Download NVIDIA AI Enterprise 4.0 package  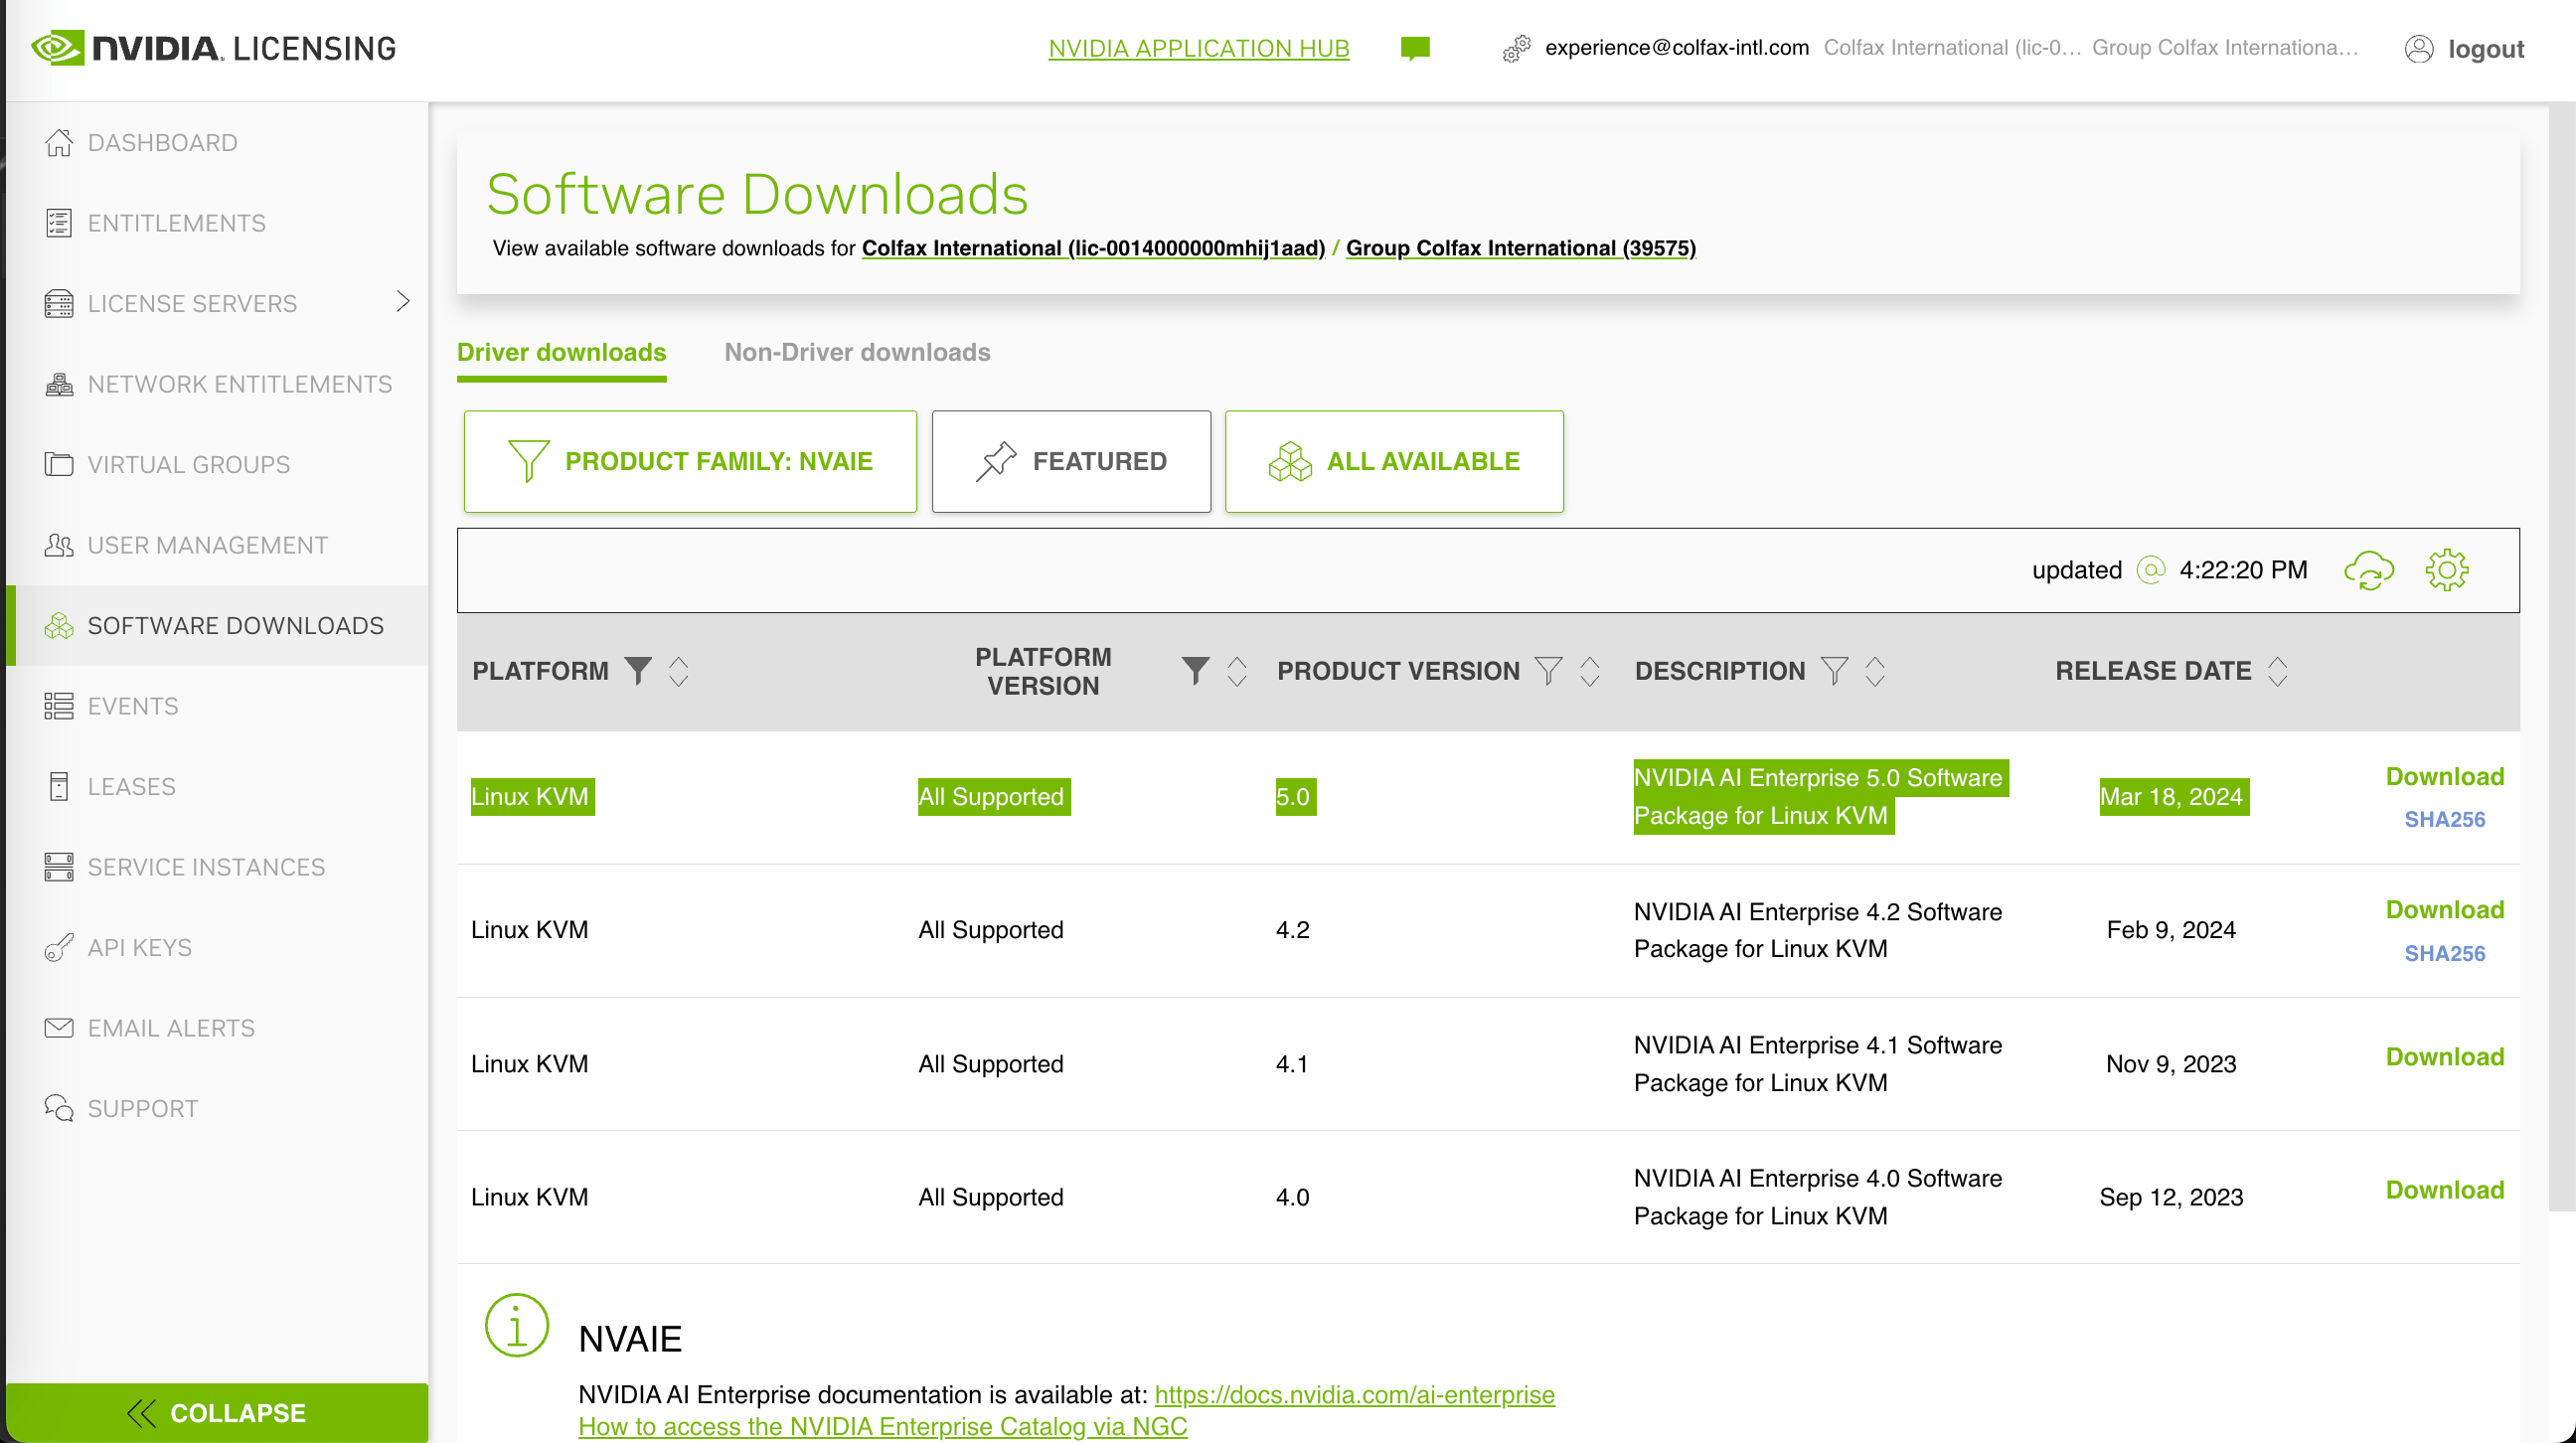pos(2445,1190)
